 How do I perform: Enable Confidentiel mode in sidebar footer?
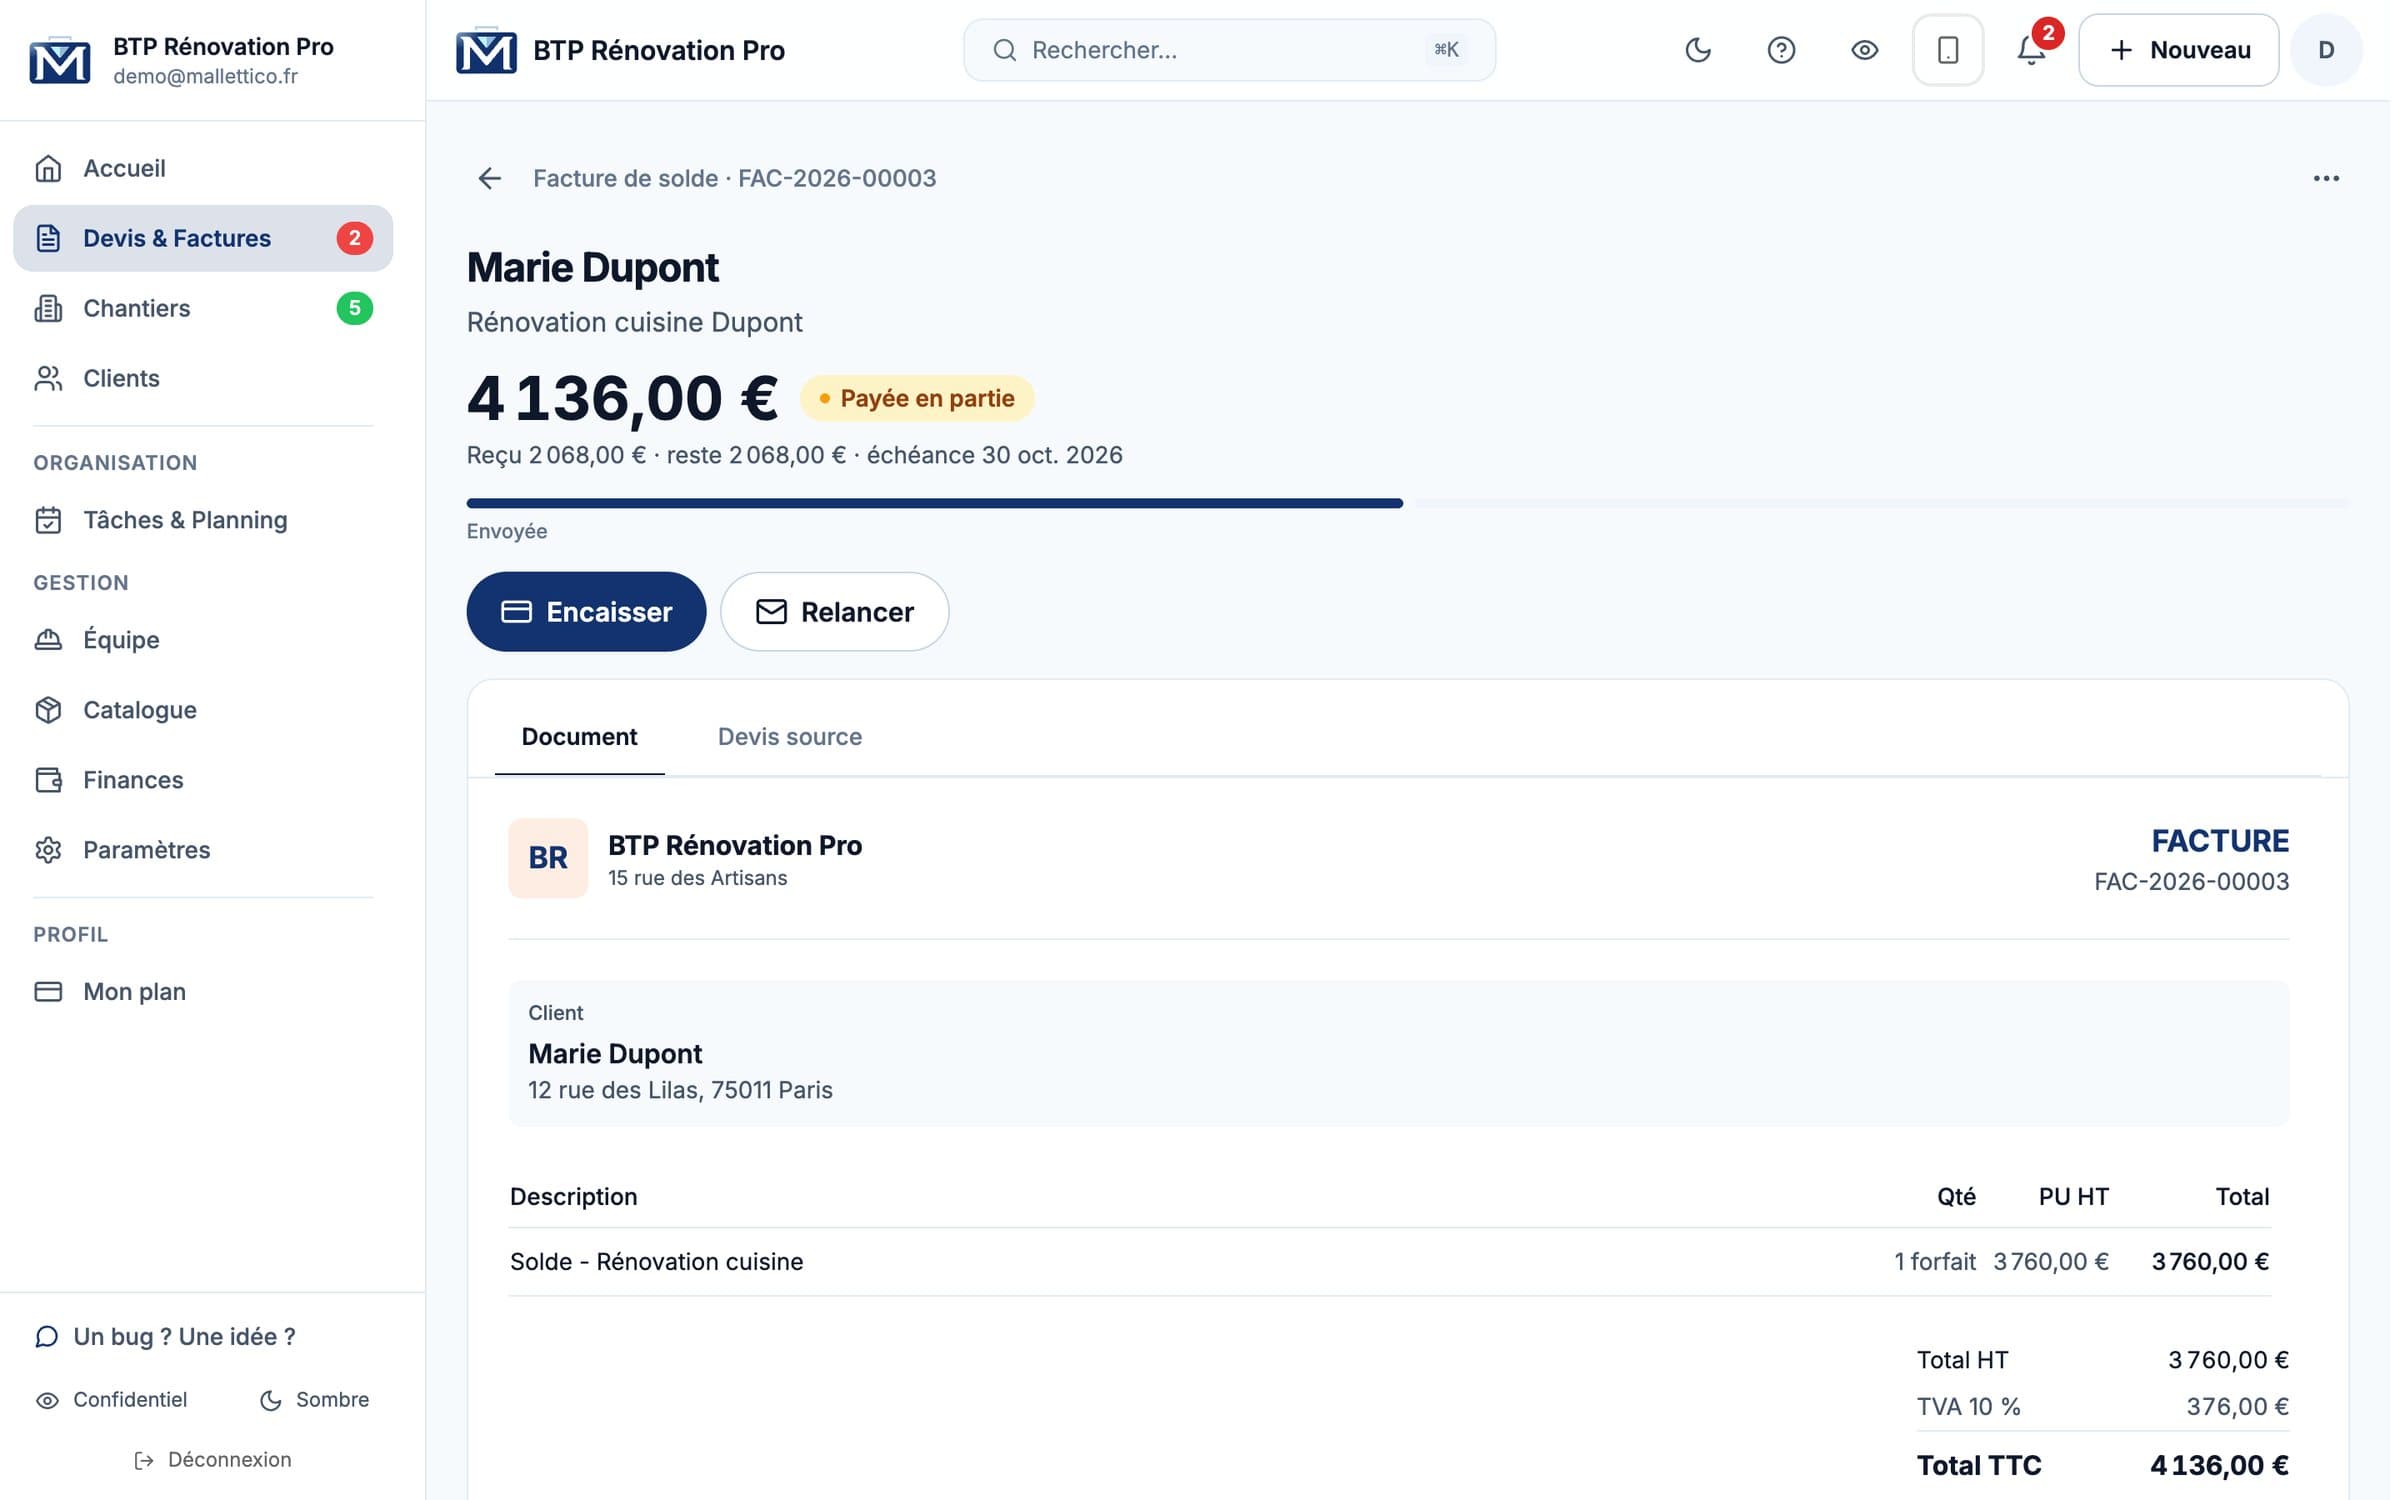click(x=111, y=1400)
